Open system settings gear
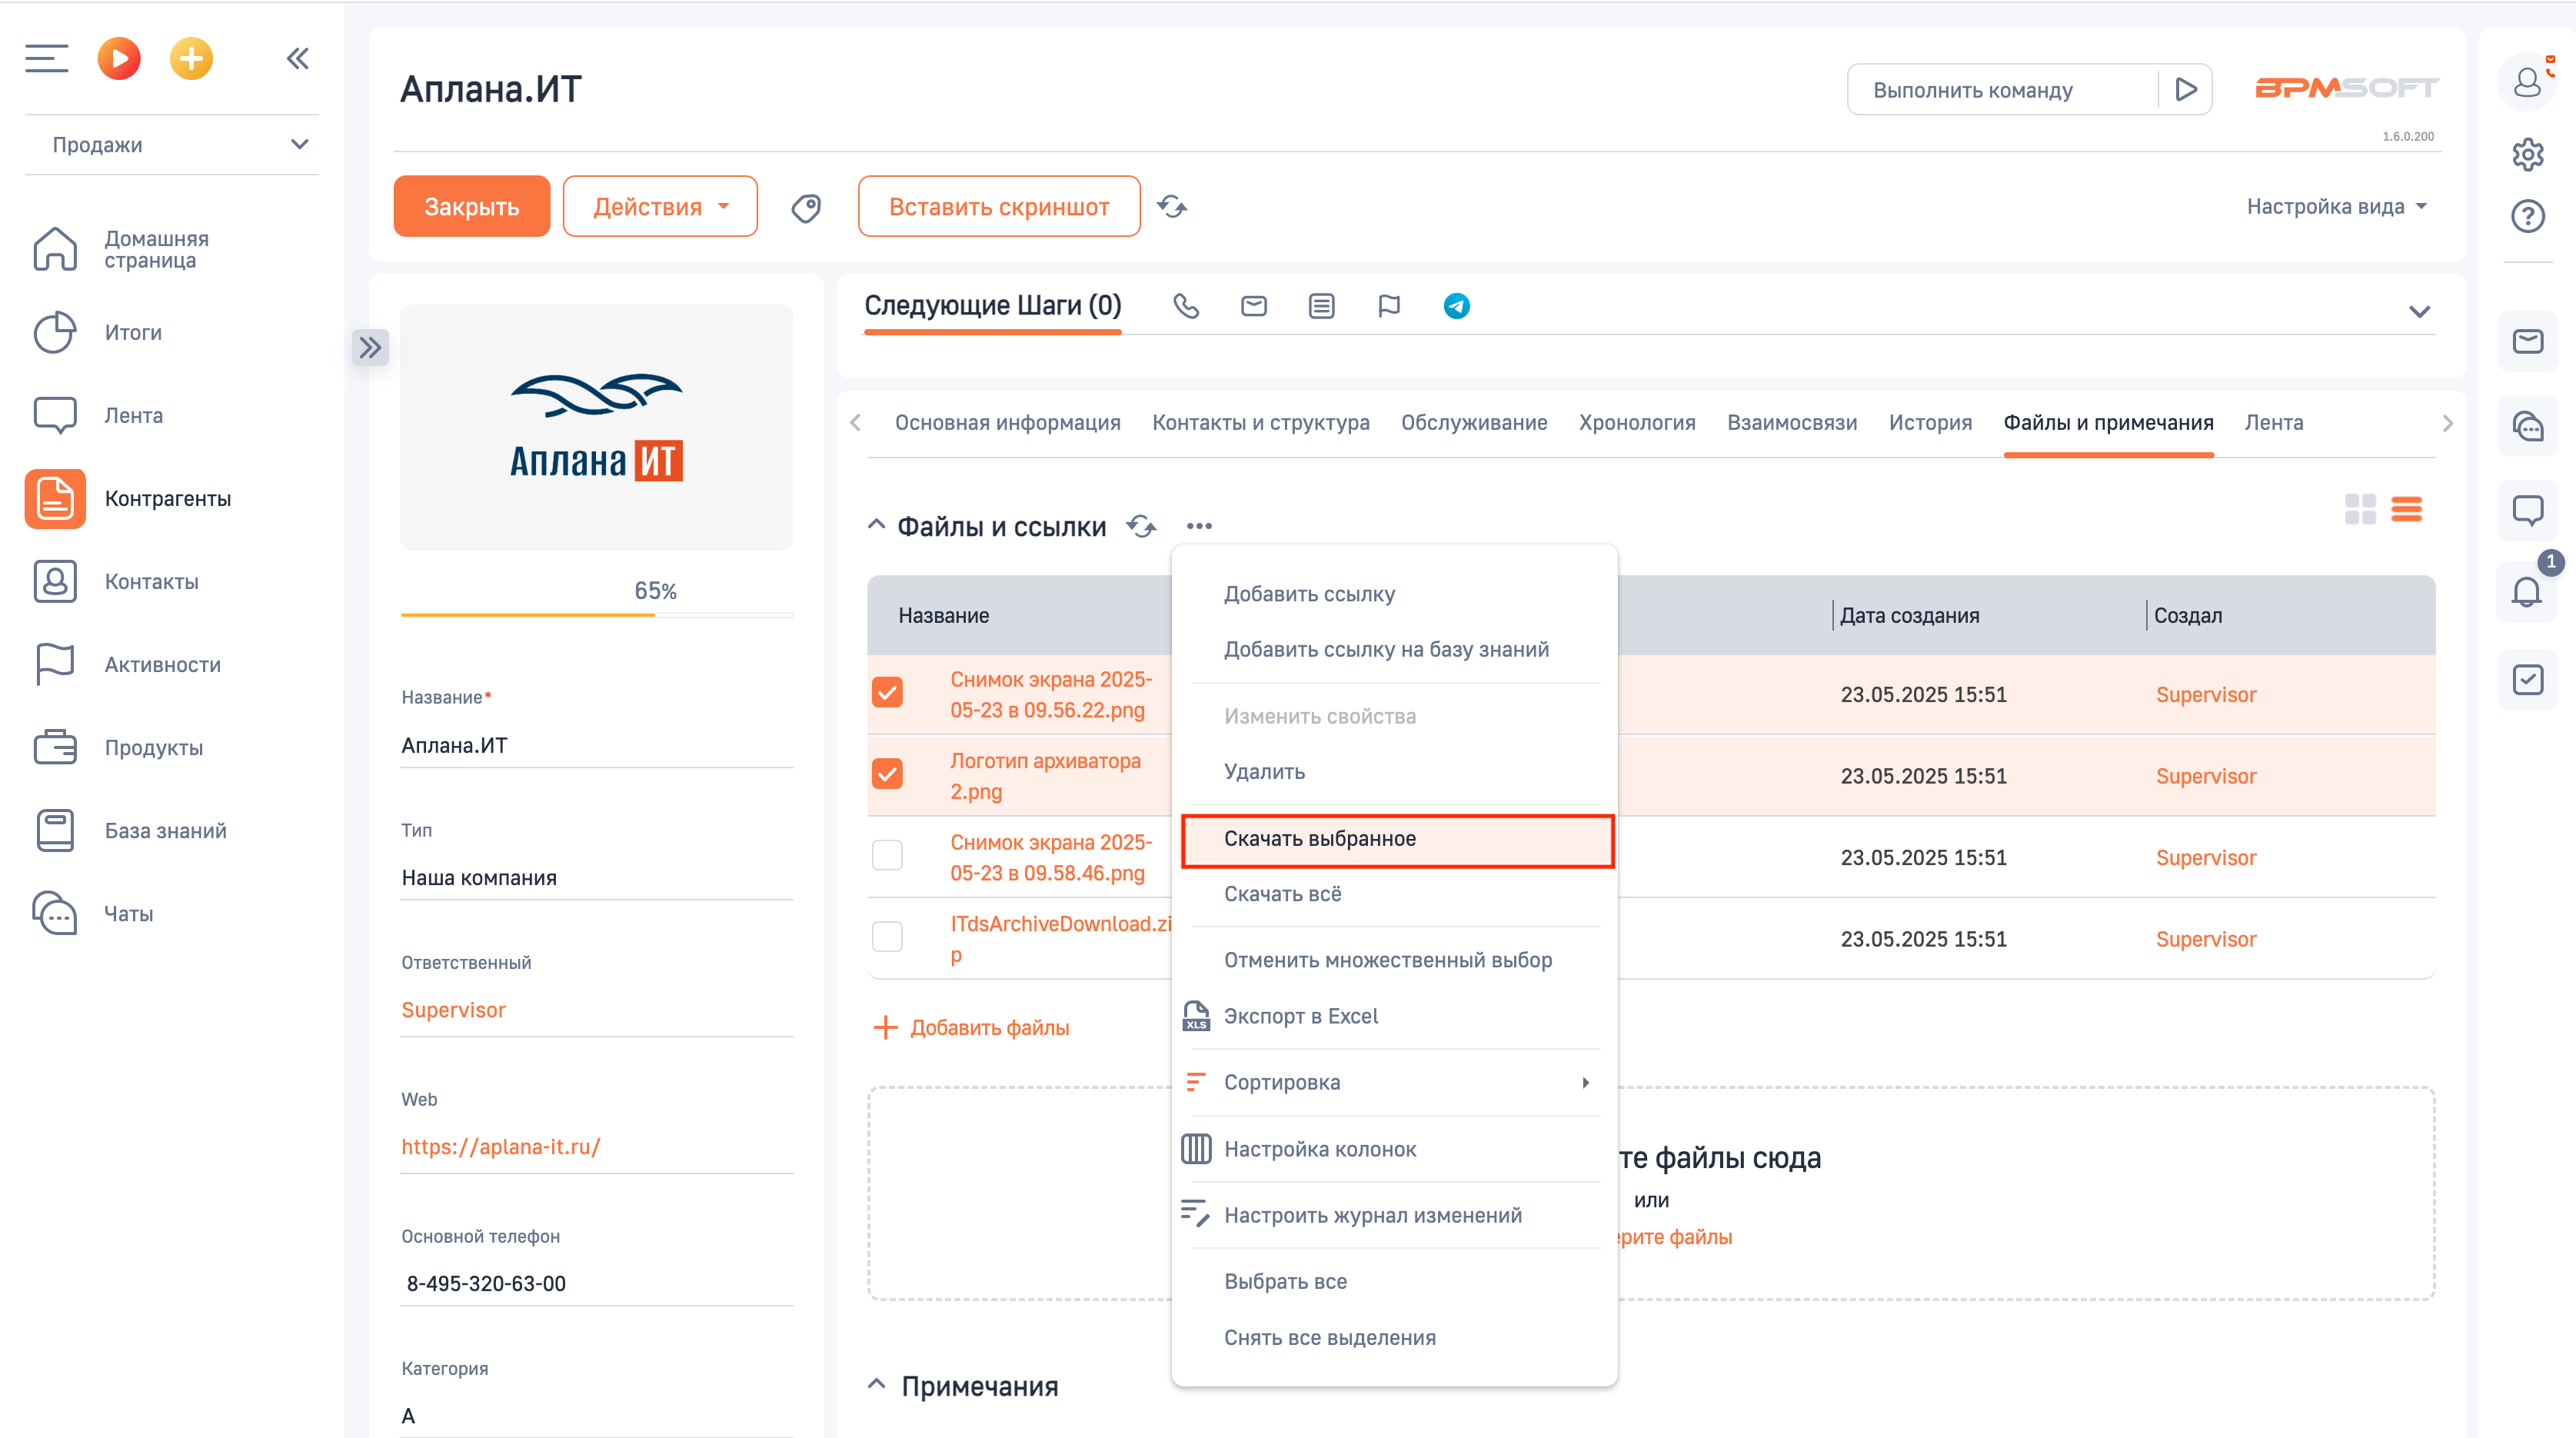Image resolution: width=2576 pixels, height=1438 pixels. [2527, 154]
